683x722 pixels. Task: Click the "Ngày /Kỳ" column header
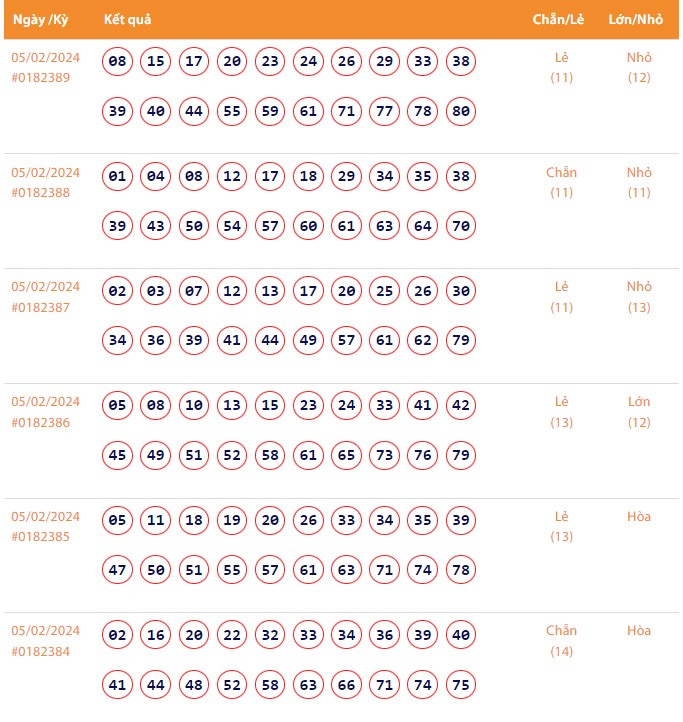click(41, 20)
